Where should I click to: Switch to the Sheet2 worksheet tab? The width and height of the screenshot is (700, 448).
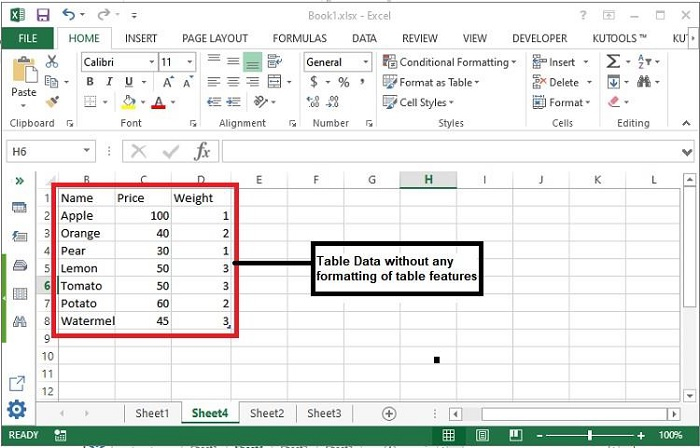(267, 413)
